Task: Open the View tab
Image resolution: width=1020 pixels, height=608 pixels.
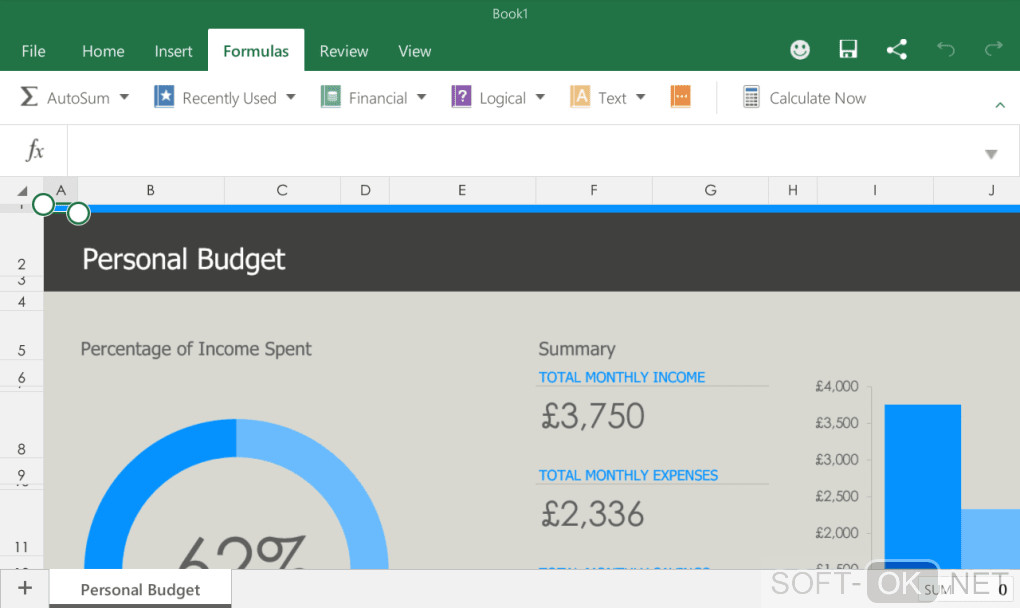Action: point(414,51)
